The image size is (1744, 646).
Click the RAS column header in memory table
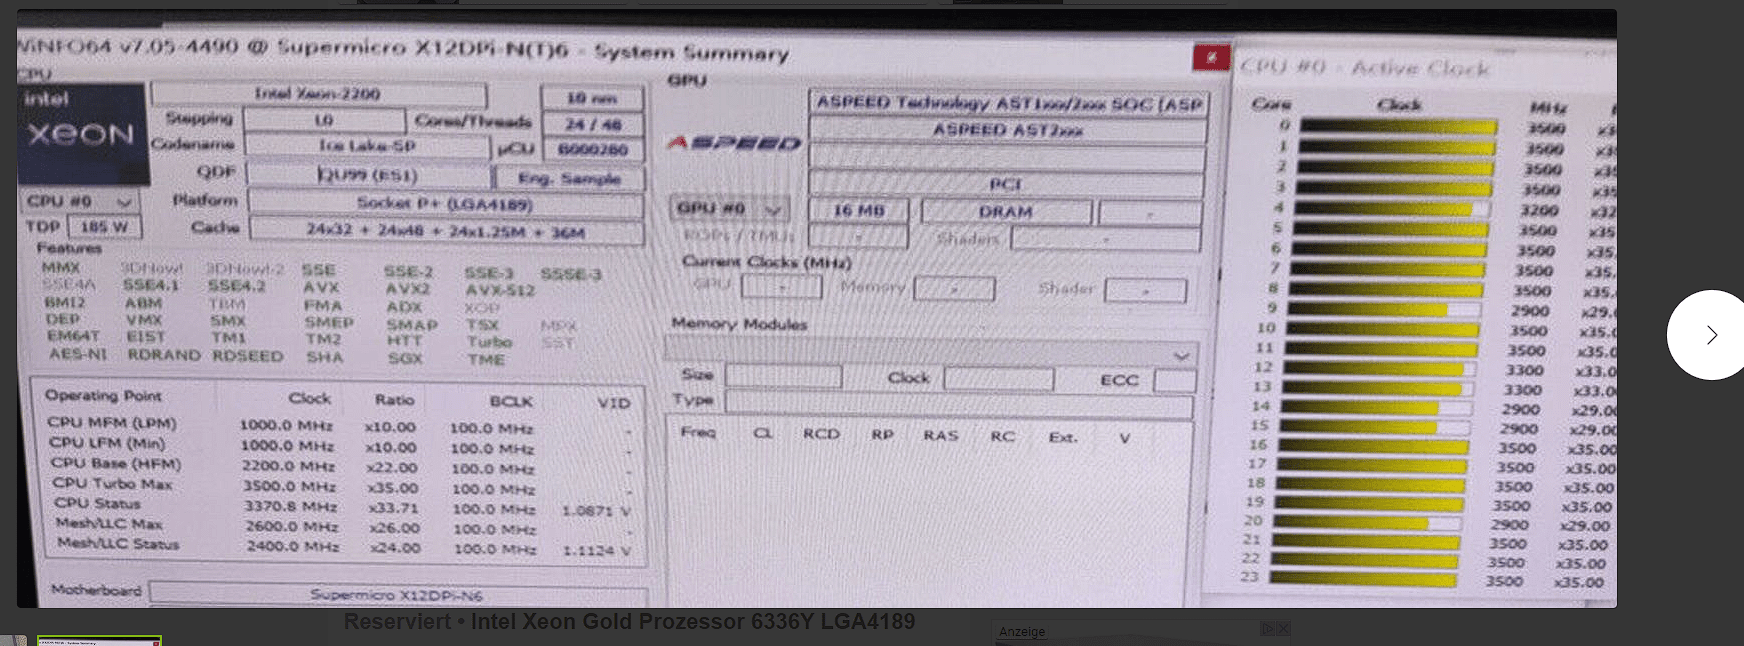point(941,435)
